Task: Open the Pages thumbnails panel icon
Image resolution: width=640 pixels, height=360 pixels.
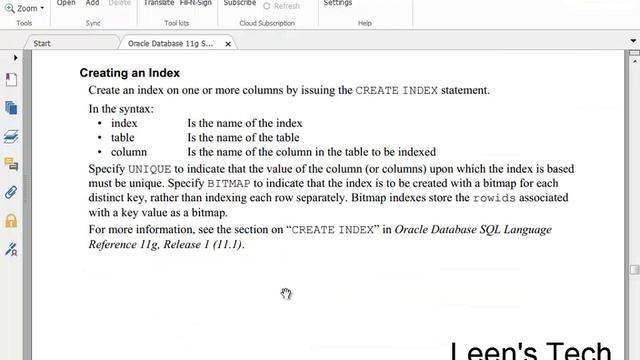Action: coord(11,108)
